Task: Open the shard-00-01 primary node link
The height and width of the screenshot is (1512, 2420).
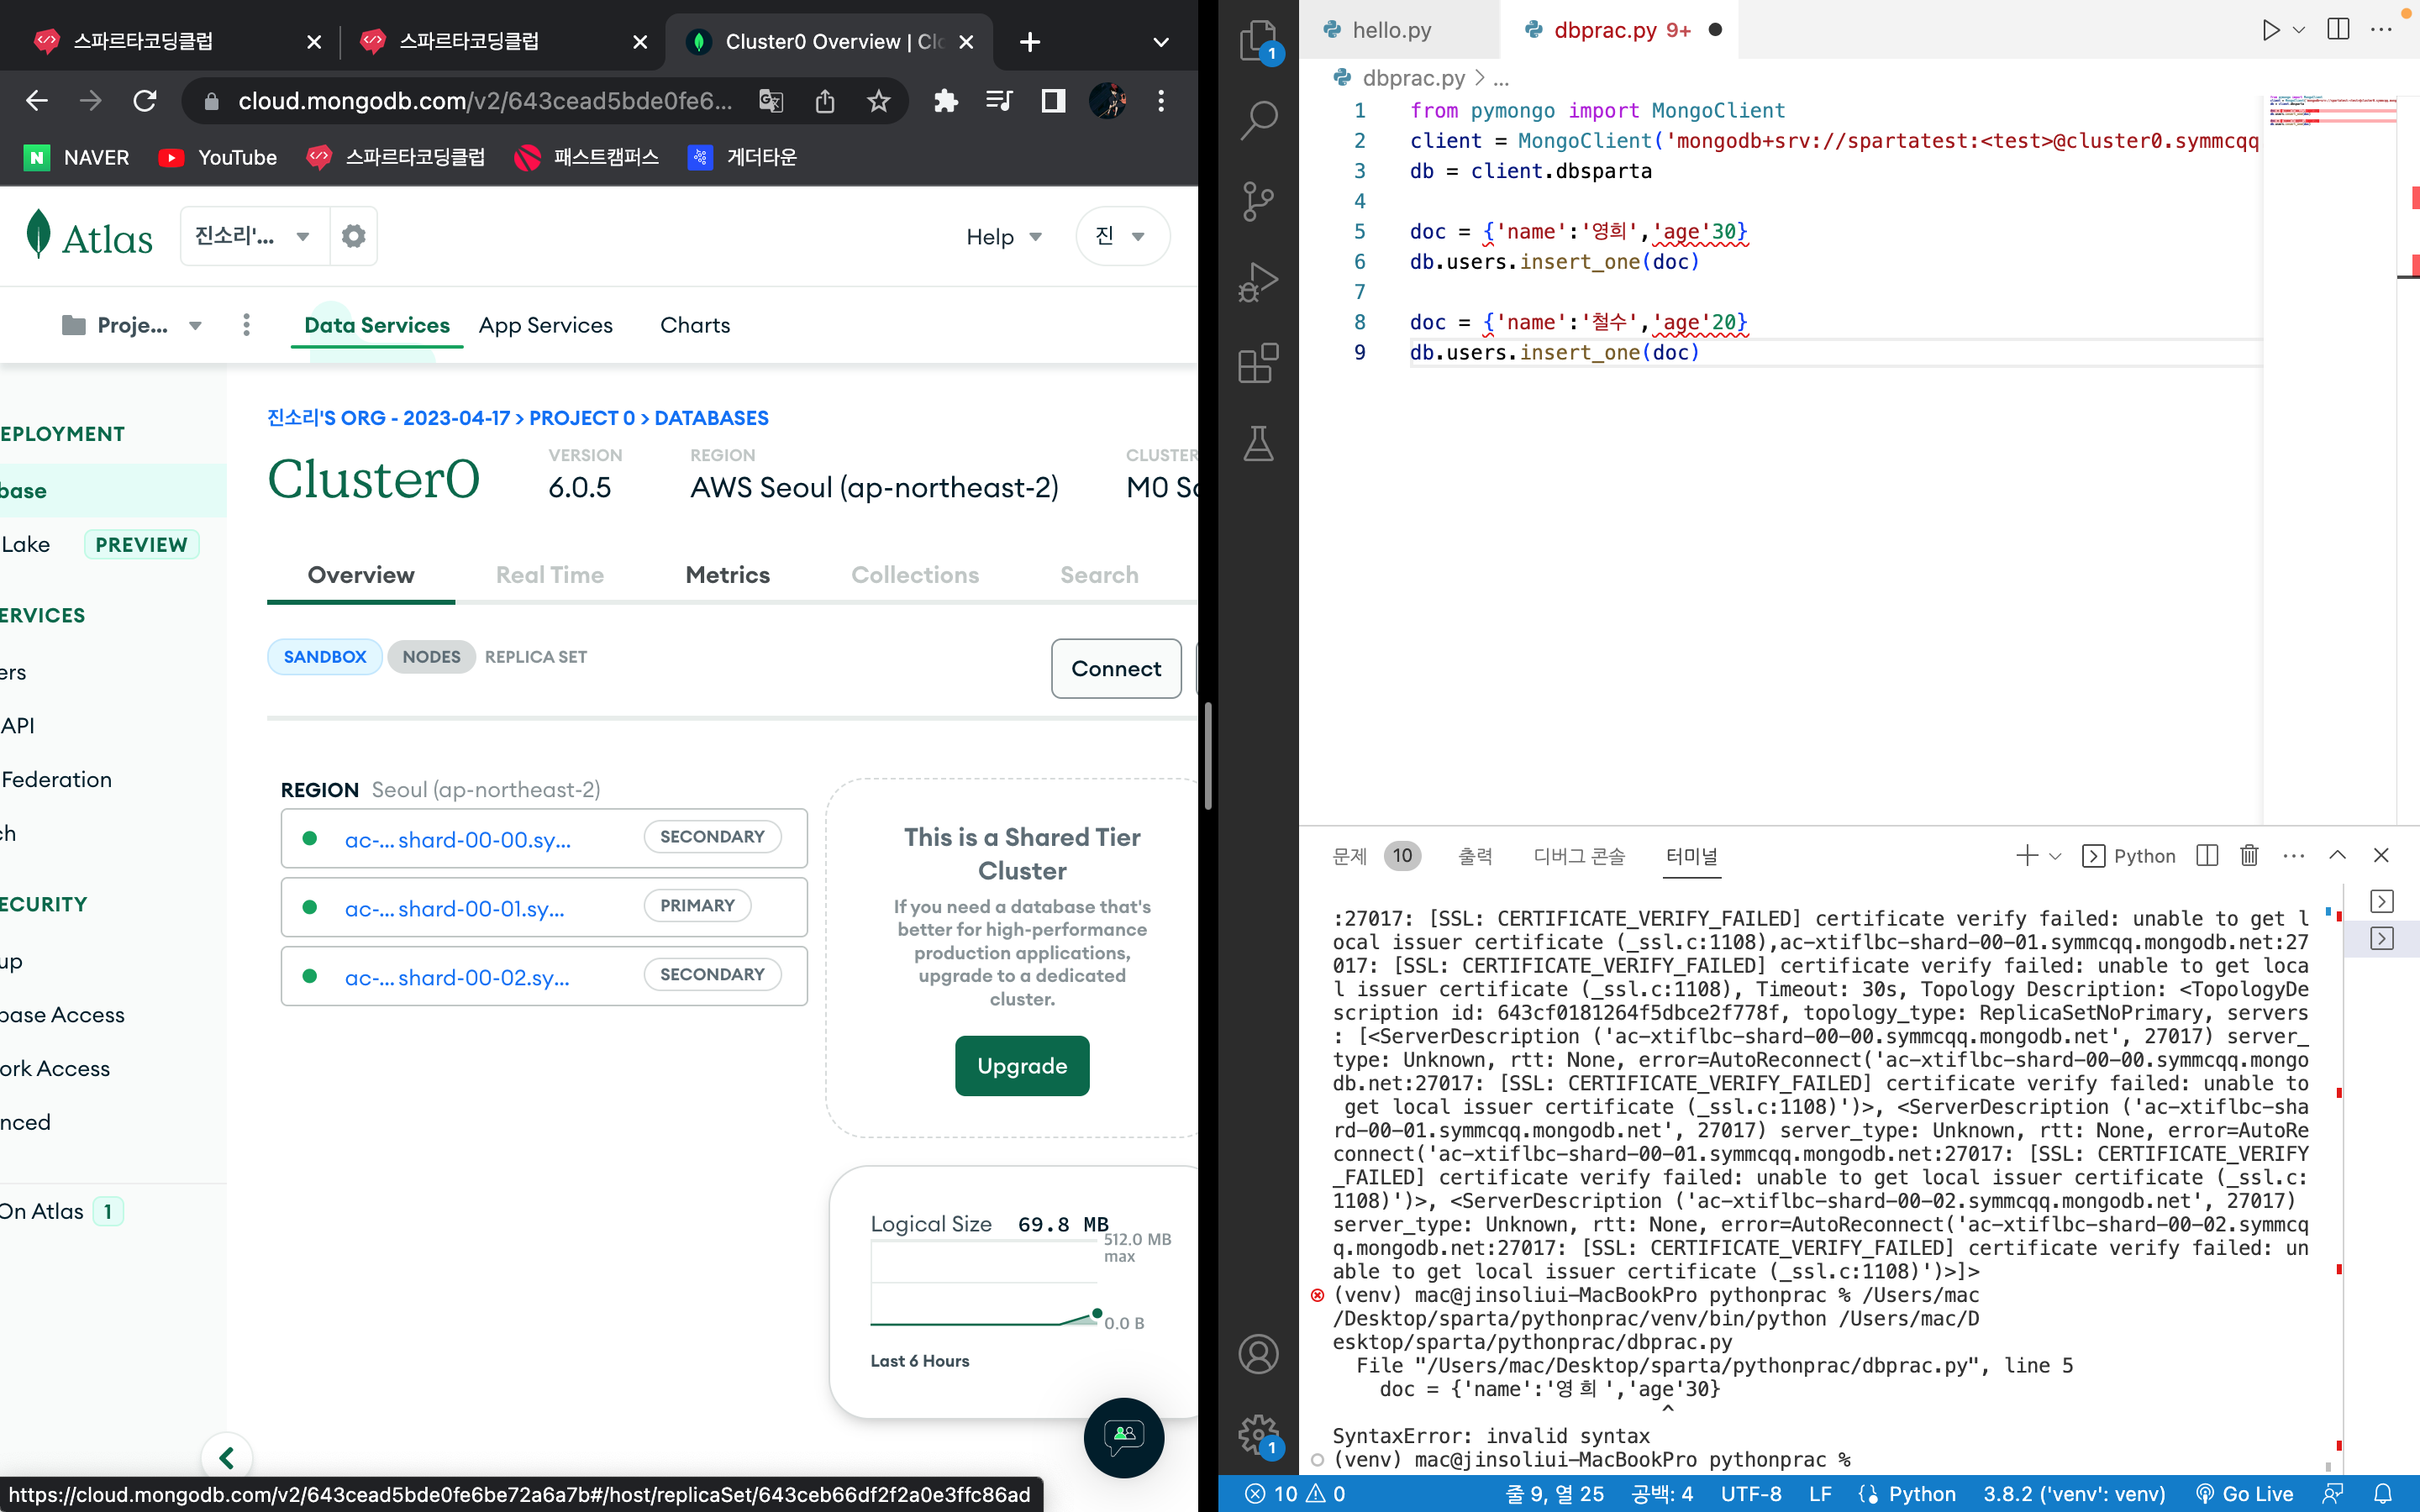Action: pos(454,908)
